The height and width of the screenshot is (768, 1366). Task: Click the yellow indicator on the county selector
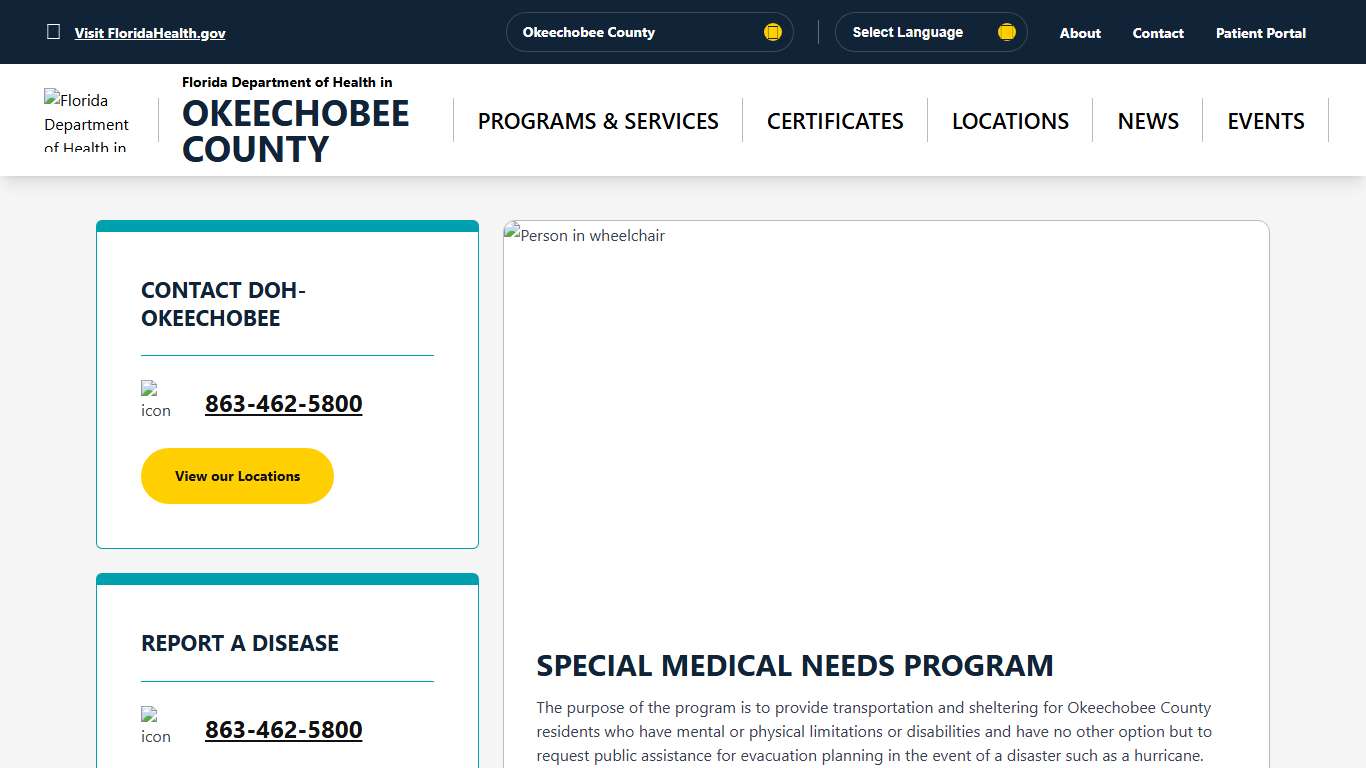point(772,31)
